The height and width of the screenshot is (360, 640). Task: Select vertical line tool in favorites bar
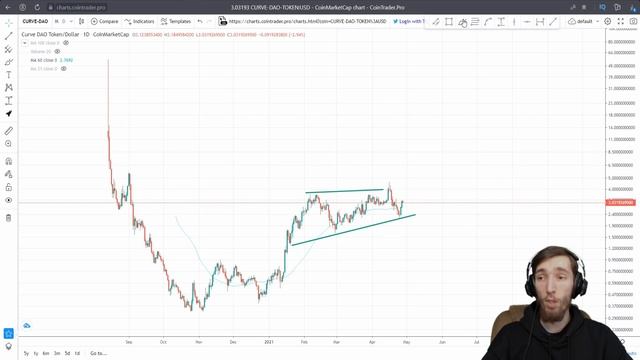click(514, 22)
